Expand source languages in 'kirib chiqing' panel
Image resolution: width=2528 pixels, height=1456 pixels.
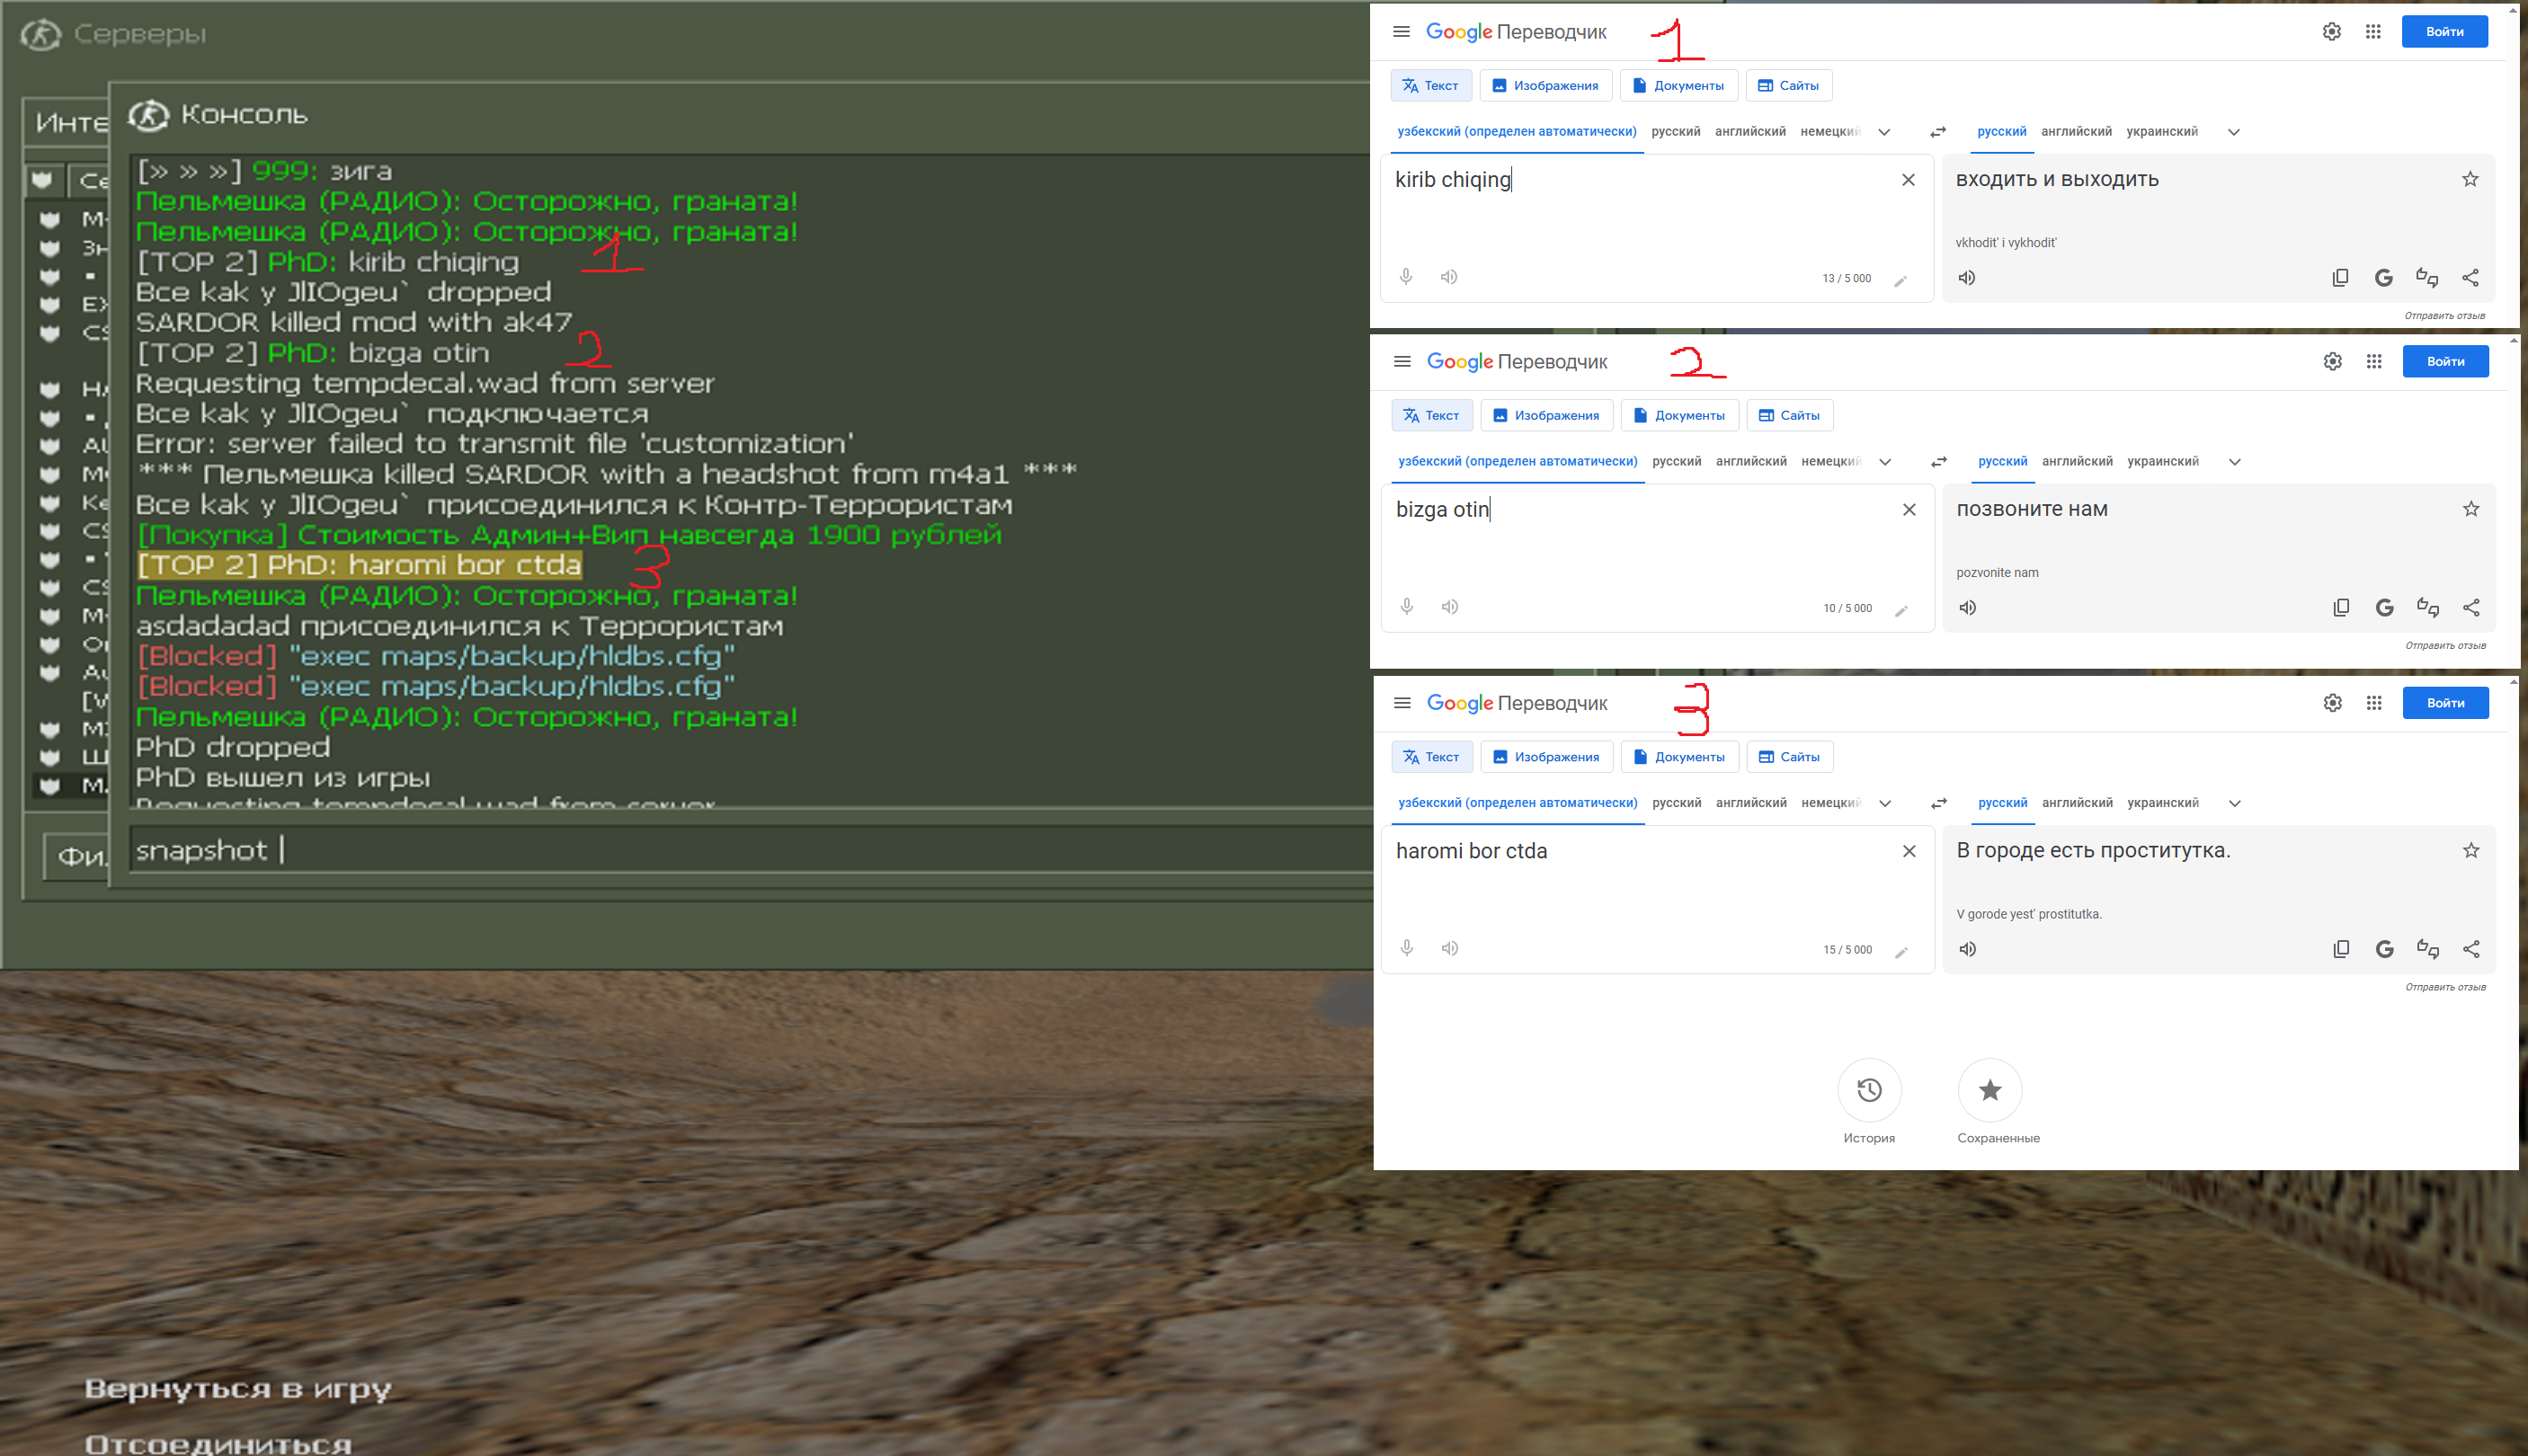click(x=1884, y=132)
